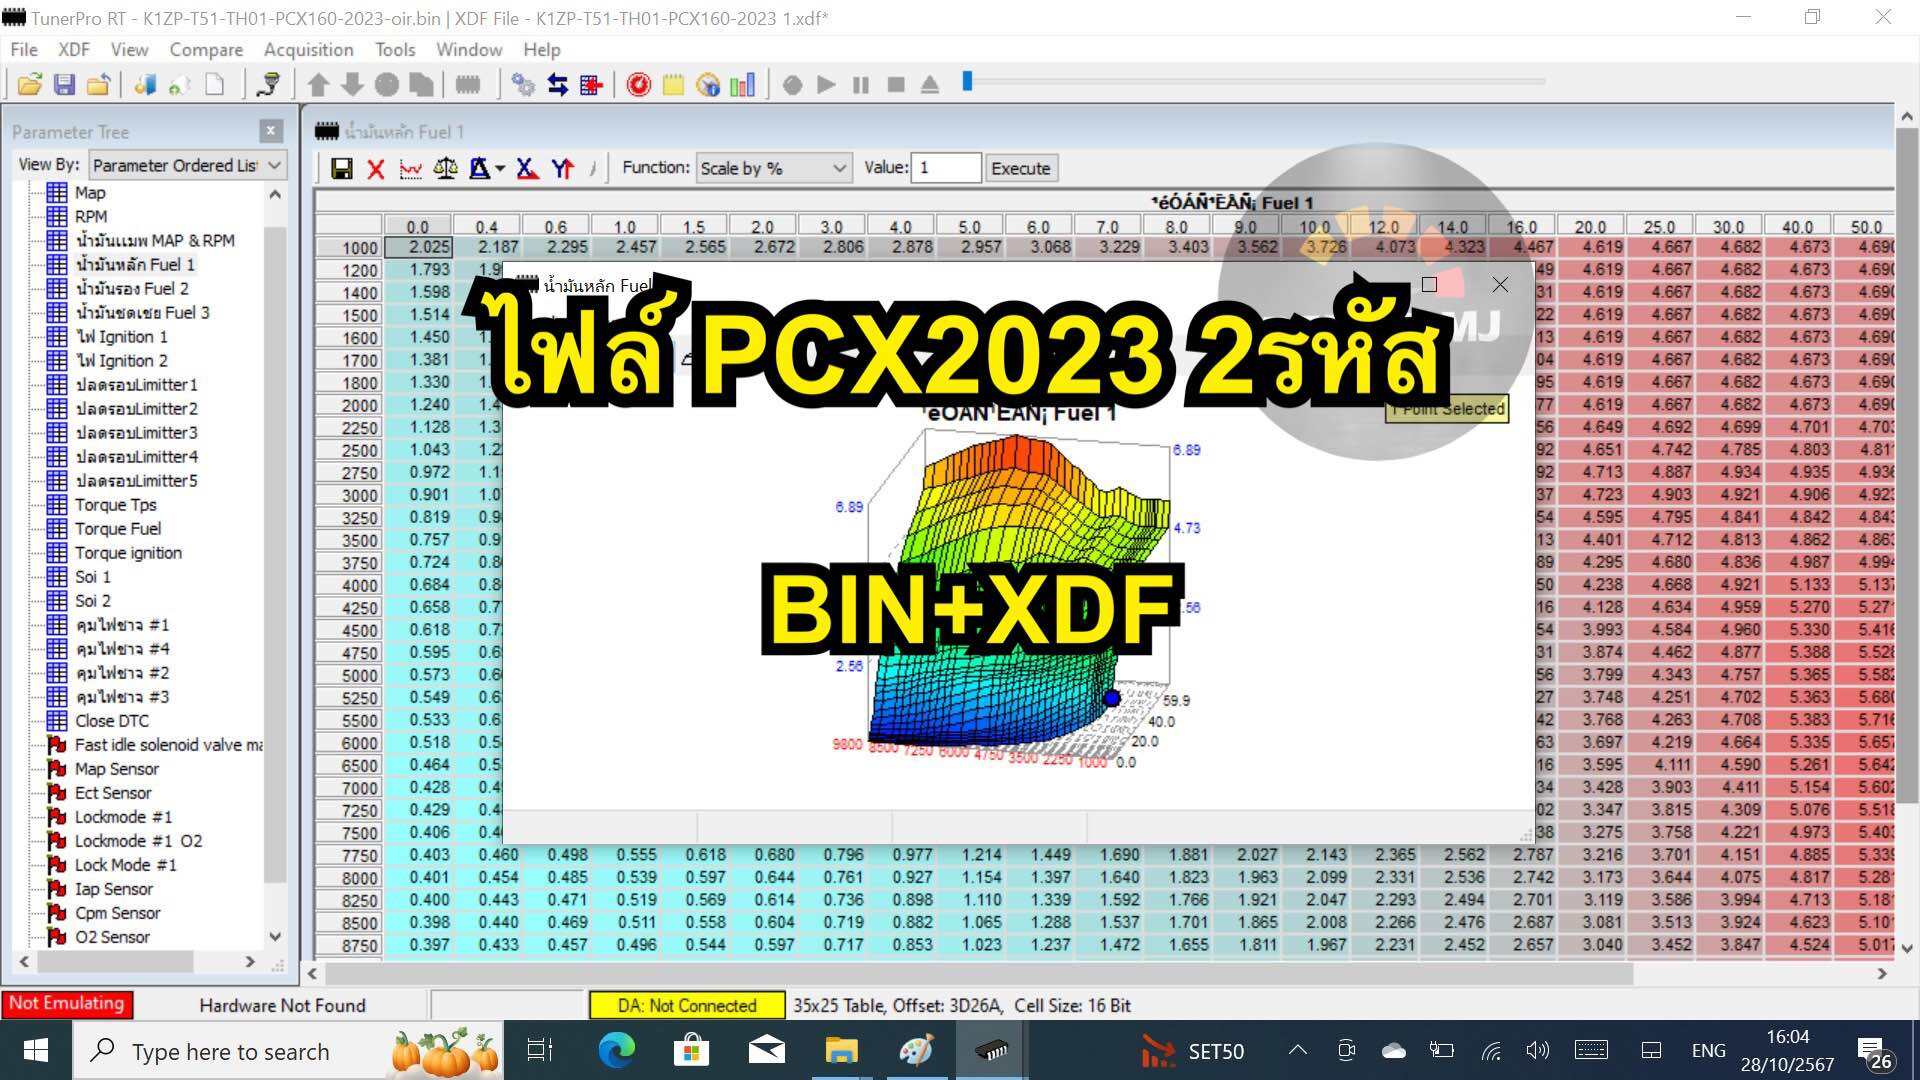
Task: Click the gray chip emulator toolbar icon
Action: [x=468, y=85]
